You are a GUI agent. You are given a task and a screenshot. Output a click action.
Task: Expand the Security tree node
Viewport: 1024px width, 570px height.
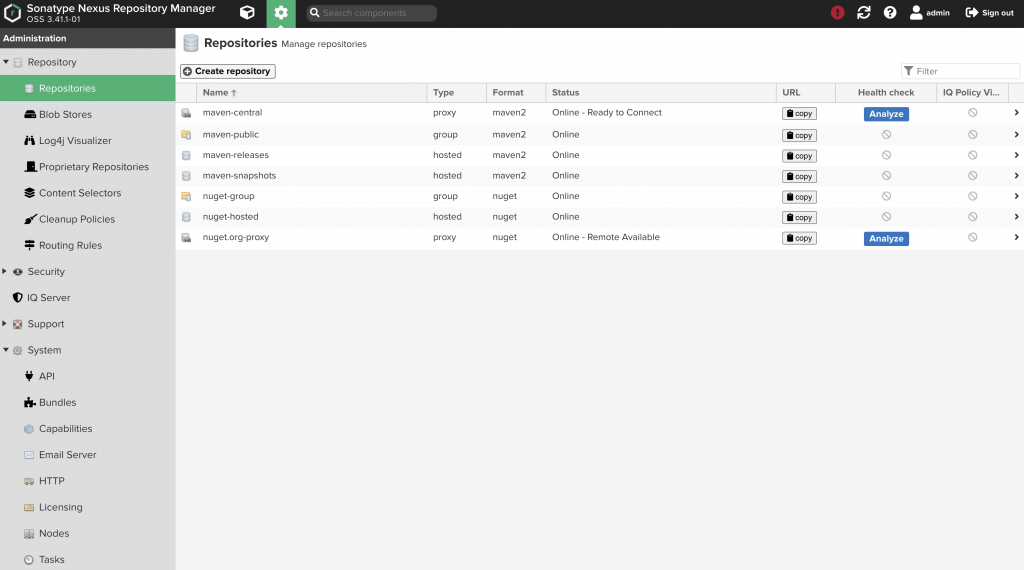5,271
